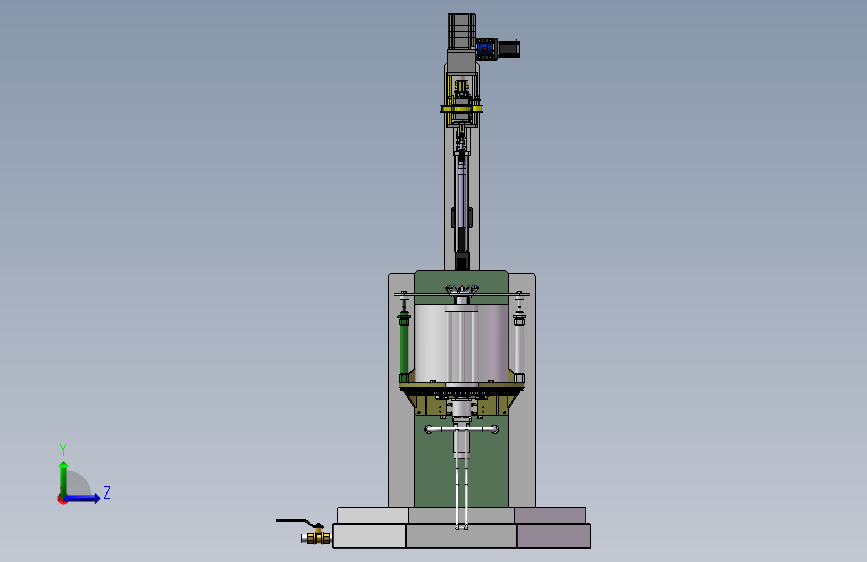
Task: Click the green Y axis arrow of triad
Action: tap(64, 478)
